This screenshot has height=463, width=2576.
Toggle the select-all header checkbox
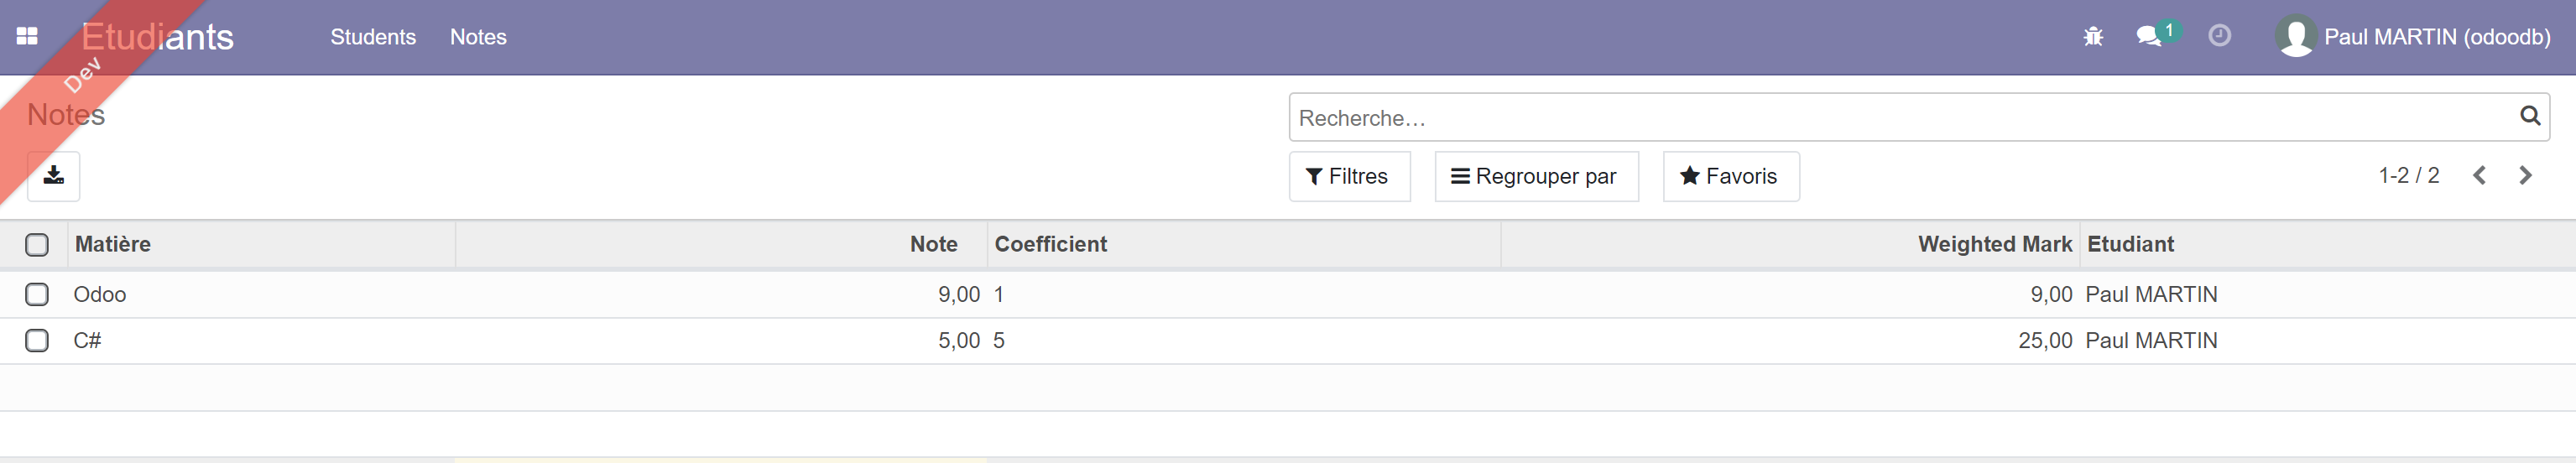coord(37,245)
